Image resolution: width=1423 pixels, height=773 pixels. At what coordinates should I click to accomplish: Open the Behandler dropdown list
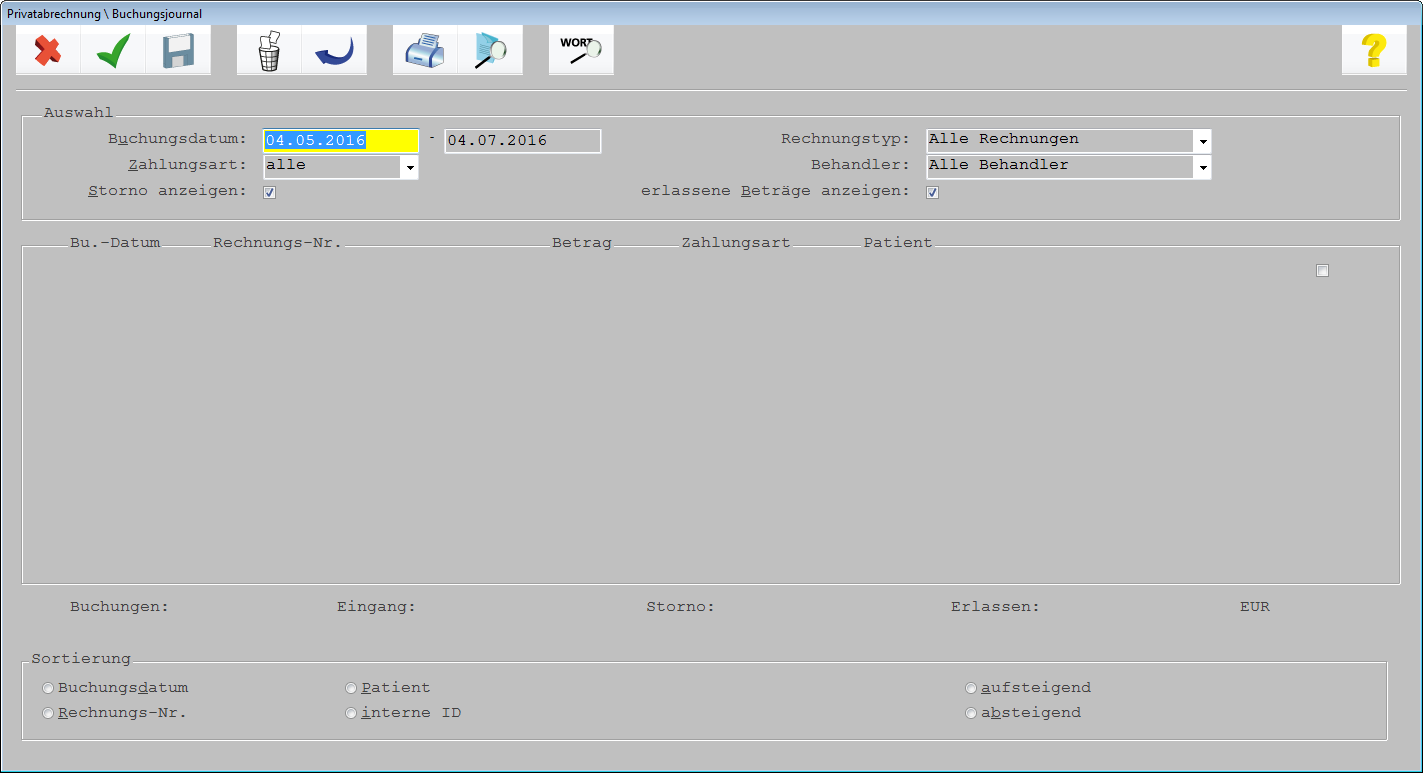pyautogui.click(x=1203, y=167)
